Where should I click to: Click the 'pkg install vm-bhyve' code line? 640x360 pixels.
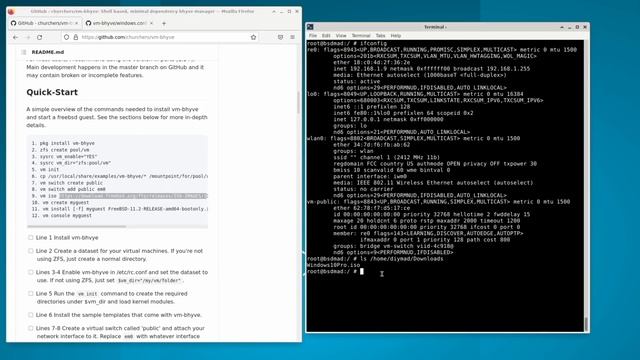point(67,143)
